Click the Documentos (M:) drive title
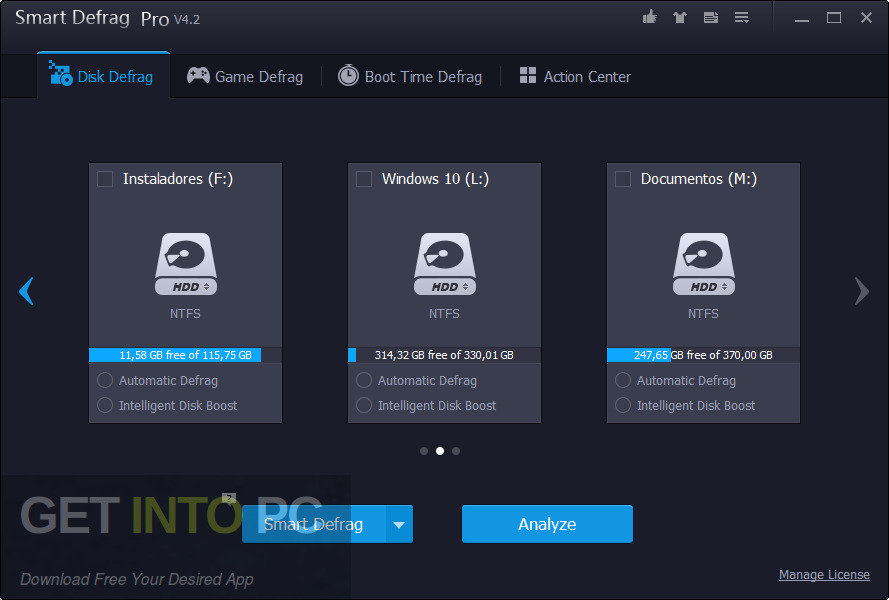 (699, 179)
